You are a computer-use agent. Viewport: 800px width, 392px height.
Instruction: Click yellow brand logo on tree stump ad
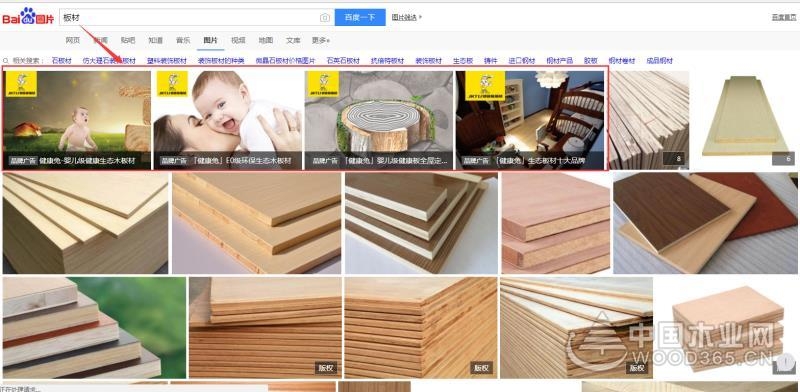point(323,84)
